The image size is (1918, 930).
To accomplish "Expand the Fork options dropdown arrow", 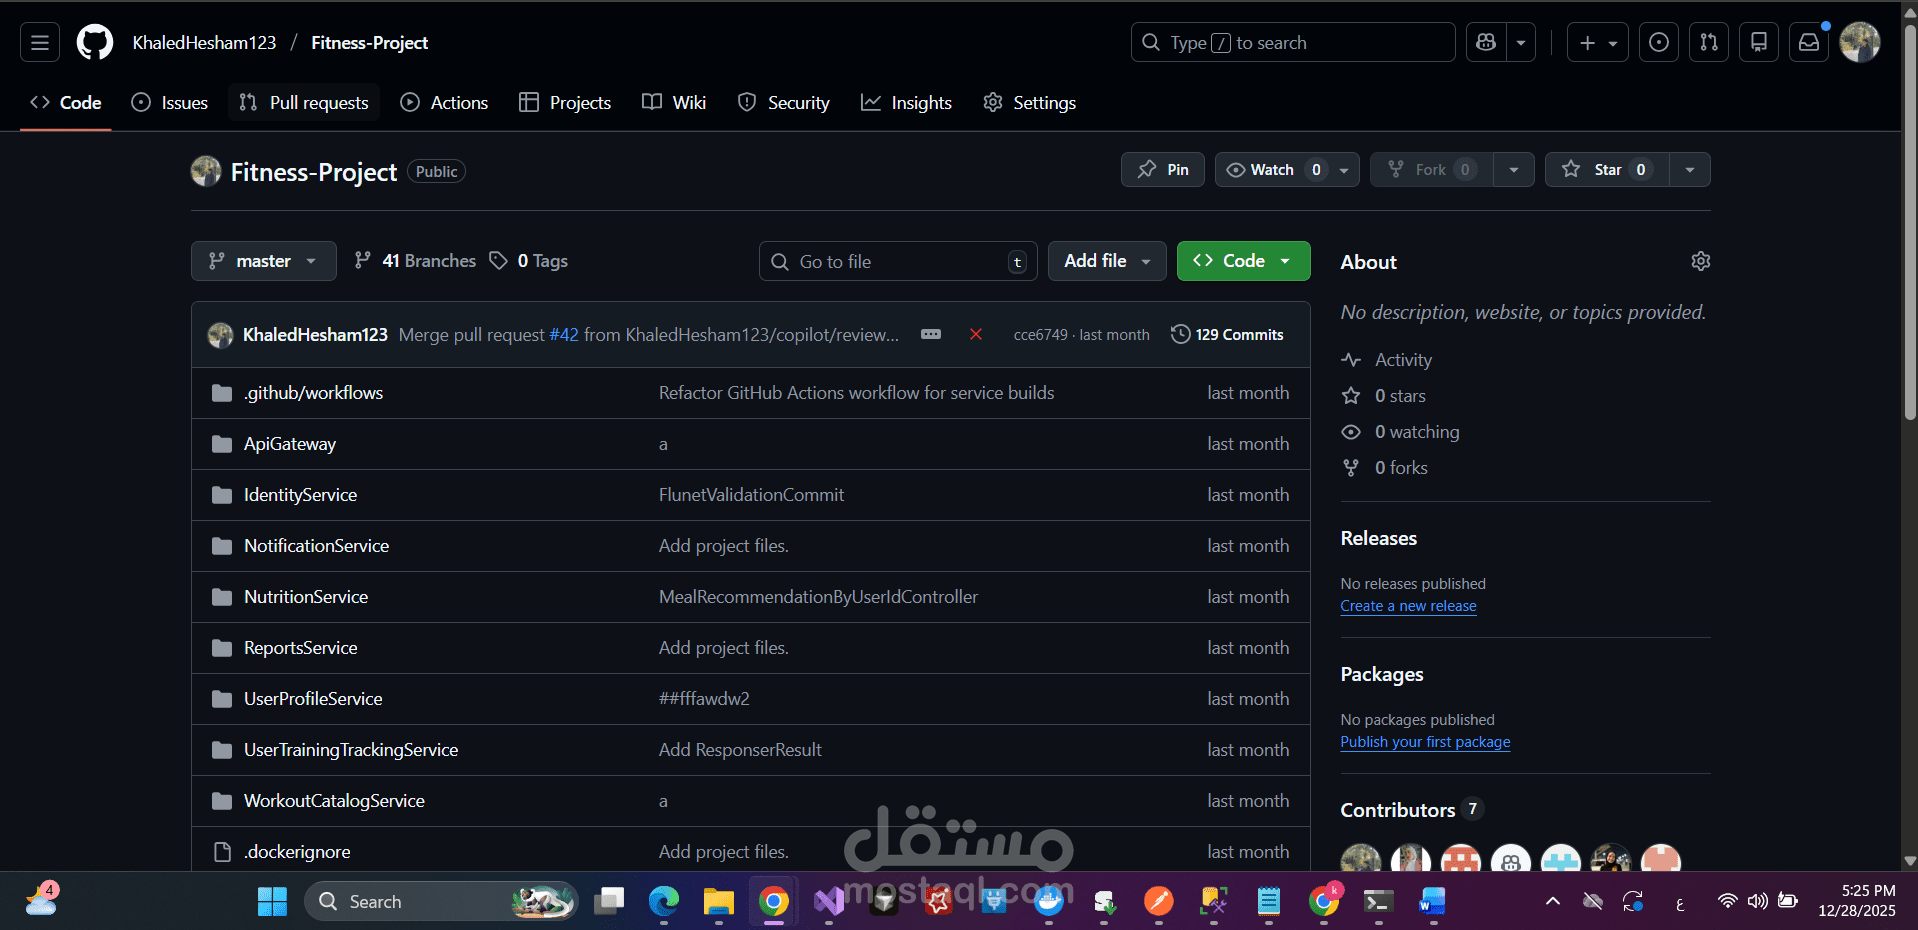I will [x=1514, y=170].
